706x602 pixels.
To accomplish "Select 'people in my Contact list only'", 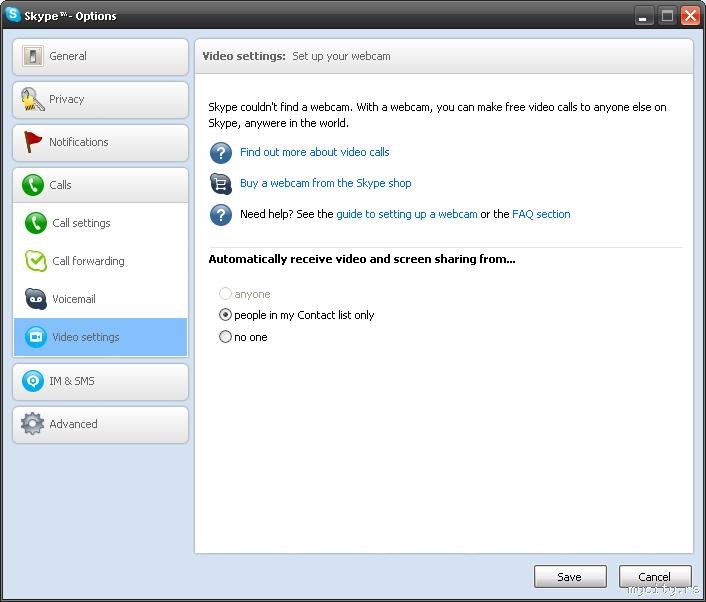I will [x=226, y=315].
